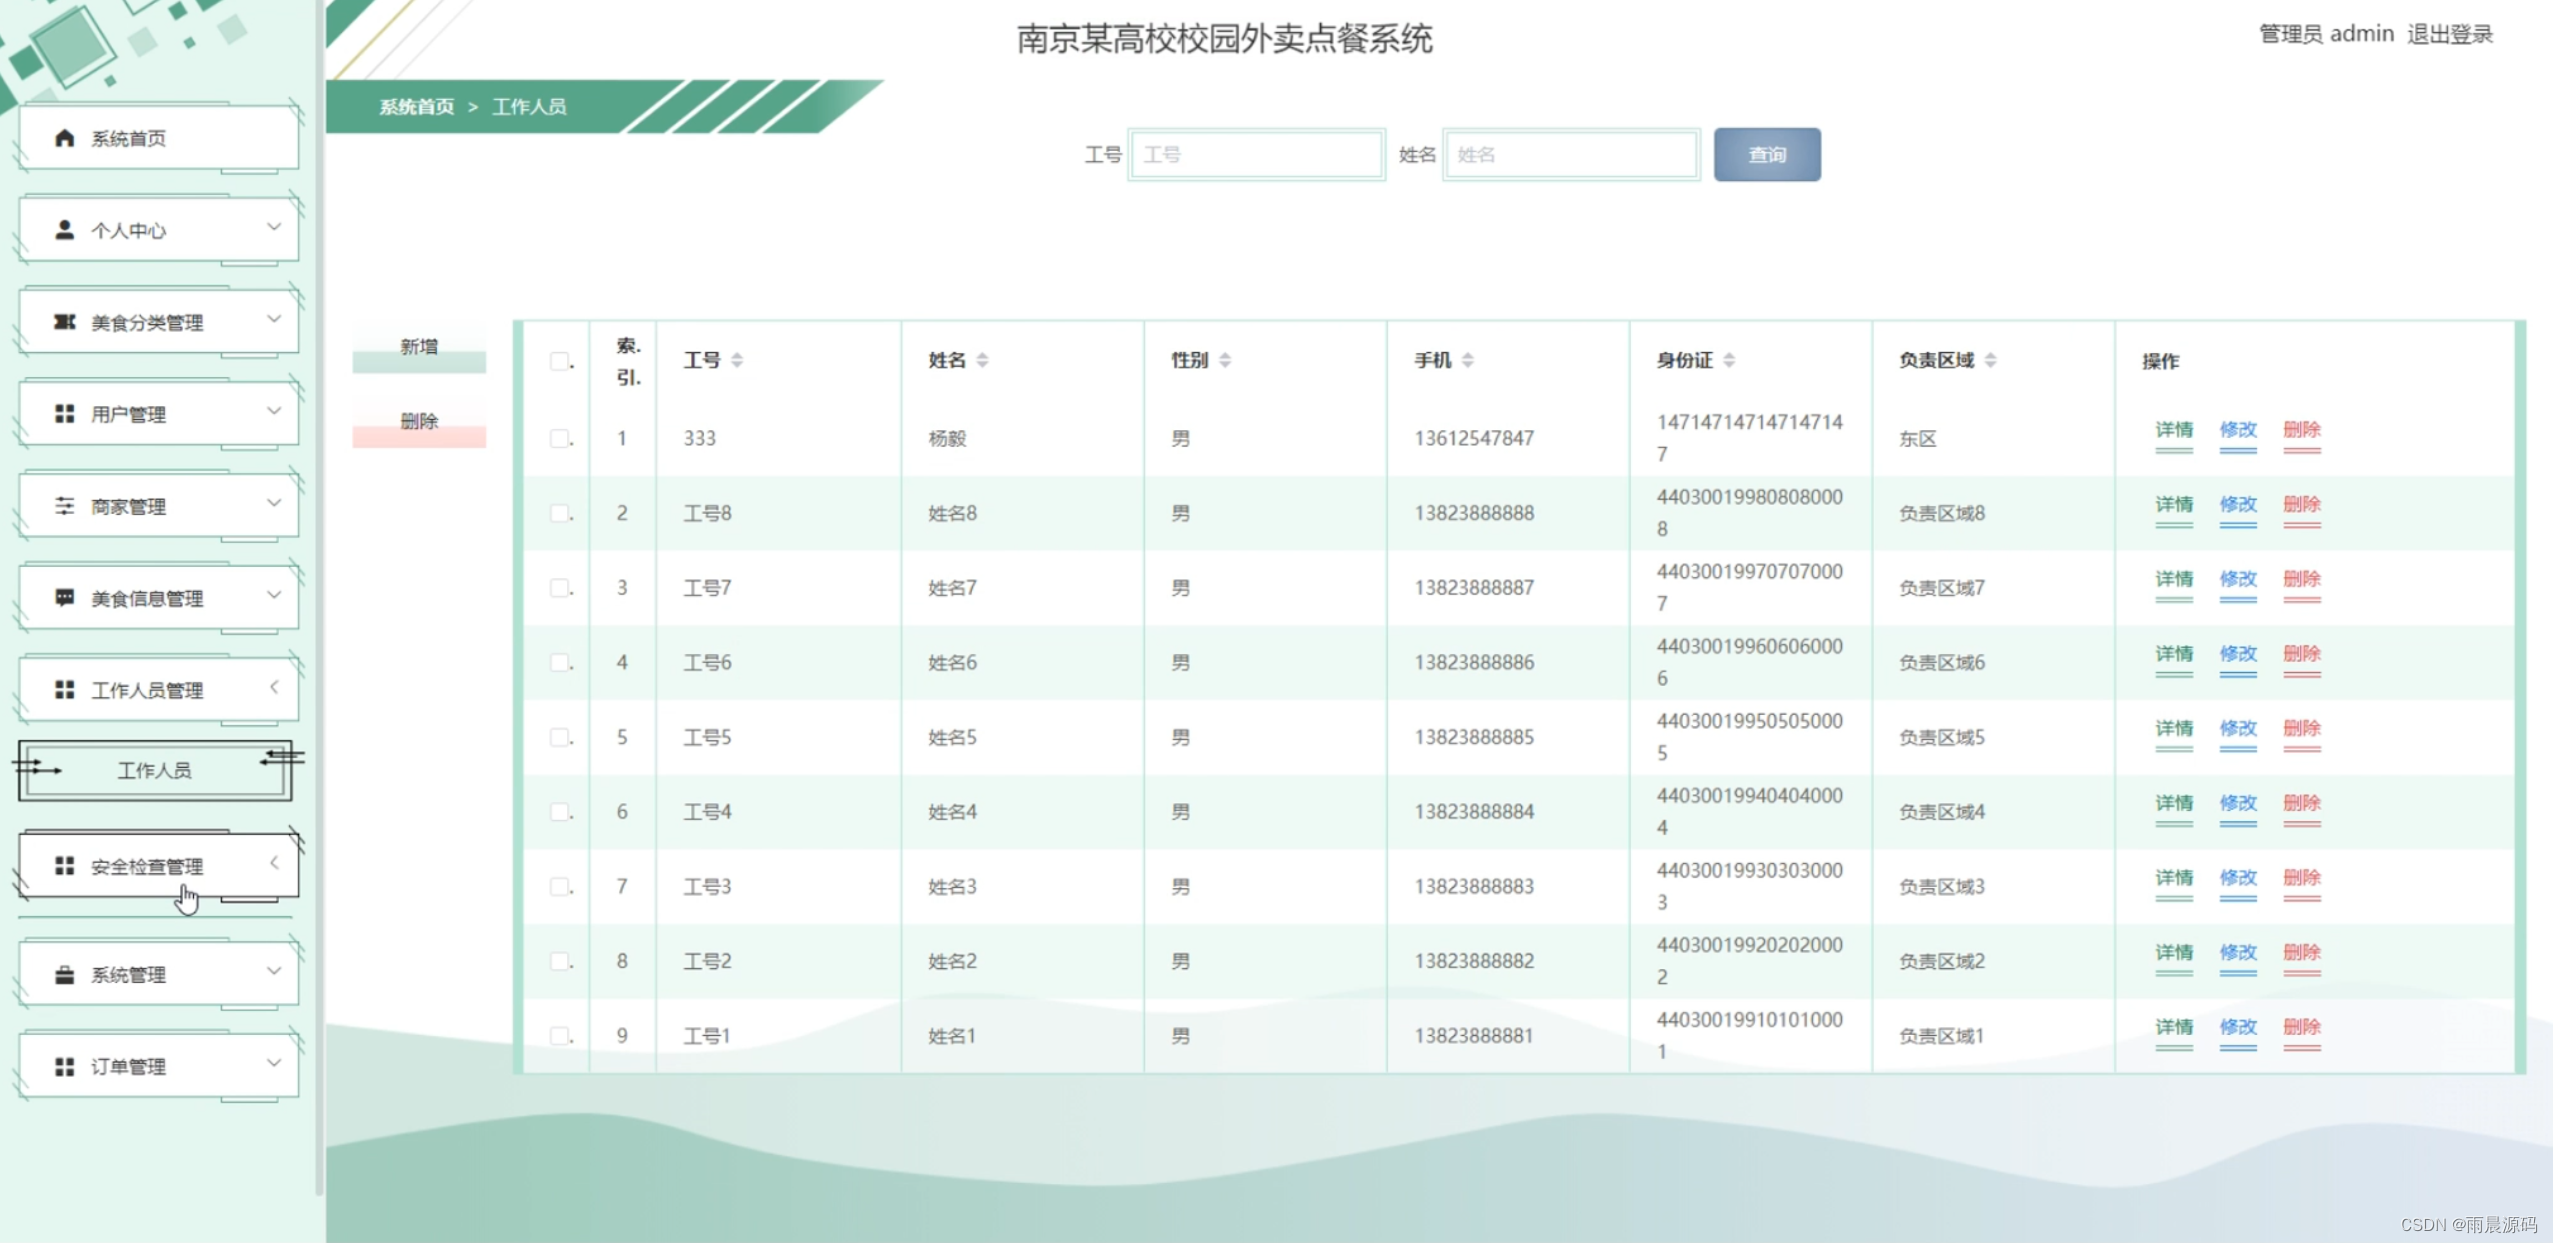The height and width of the screenshot is (1243, 2553).
Task: Sort table by 身份证 column arrows
Action: click(x=1729, y=360)
